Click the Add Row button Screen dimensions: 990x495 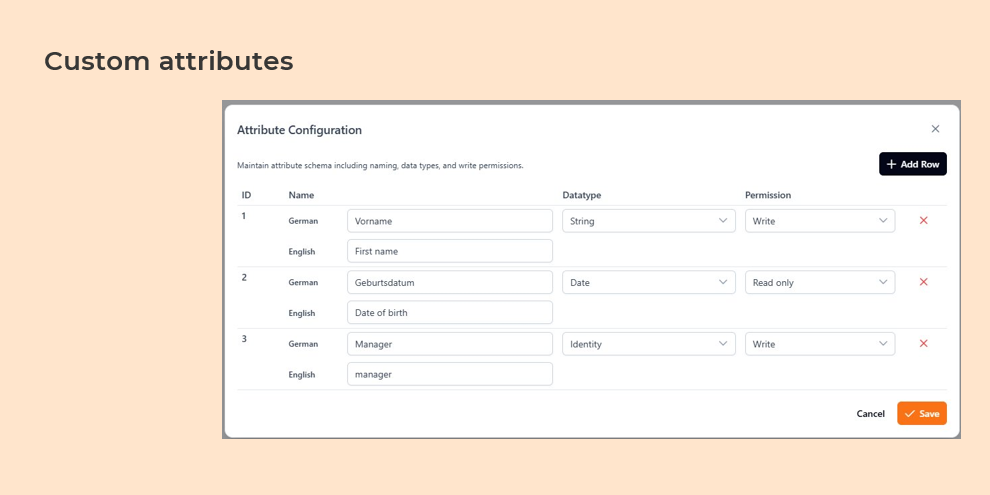(912, 164)
